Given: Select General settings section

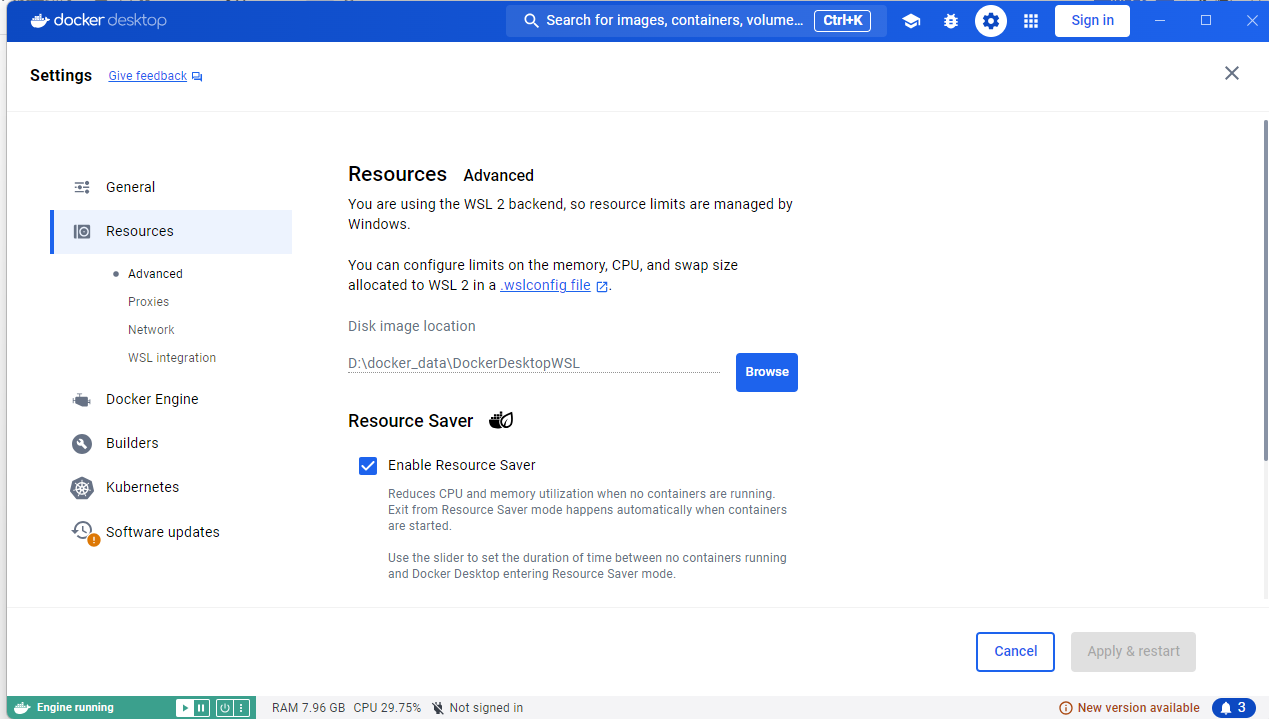Looking at the screenshot, I should pos(171,187).
